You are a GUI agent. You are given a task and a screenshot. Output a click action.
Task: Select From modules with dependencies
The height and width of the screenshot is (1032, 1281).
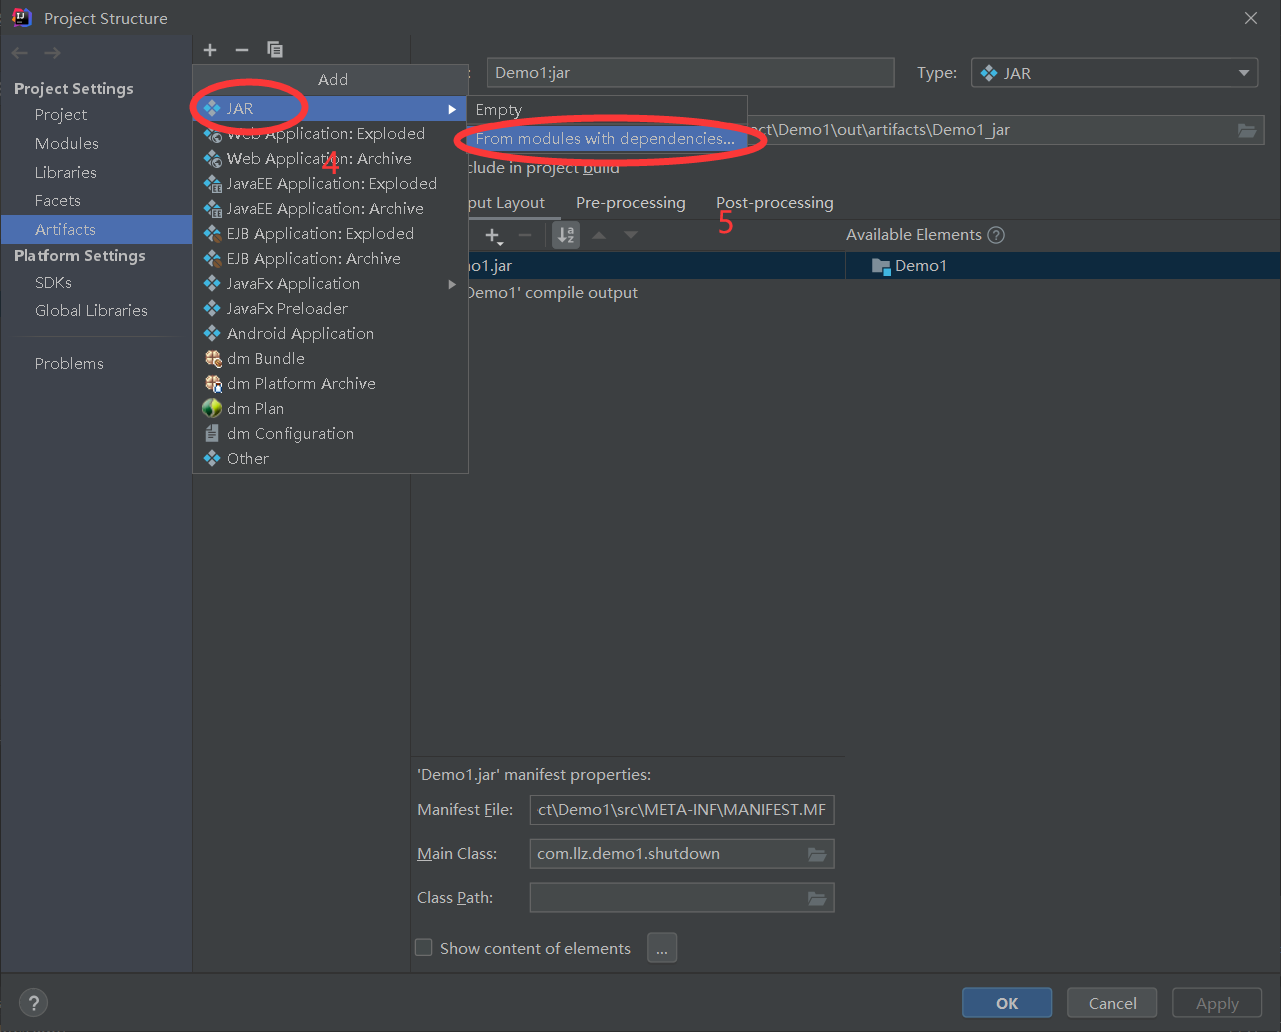click(x=607, y=138)
